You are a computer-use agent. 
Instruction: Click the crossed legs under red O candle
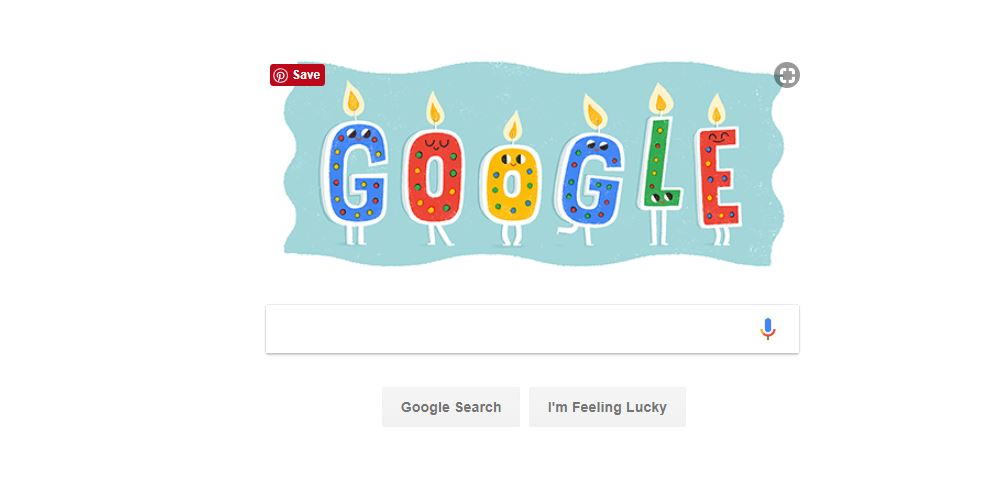(x=439, y=235)
